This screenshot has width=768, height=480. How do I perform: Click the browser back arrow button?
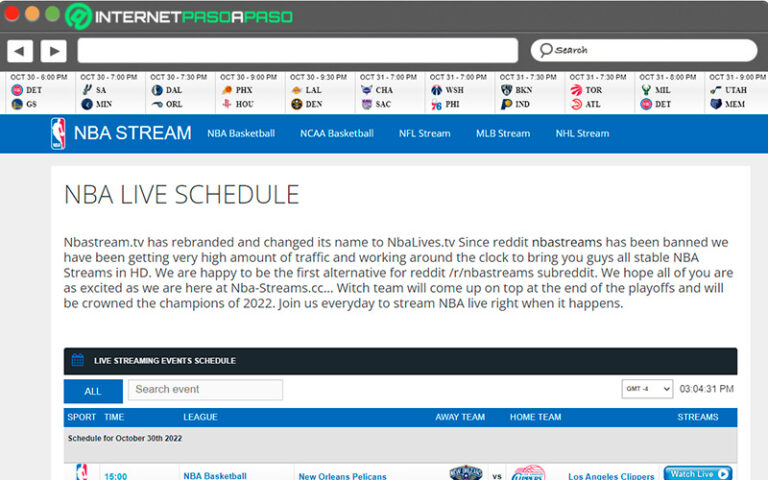(x=20, y=51)
